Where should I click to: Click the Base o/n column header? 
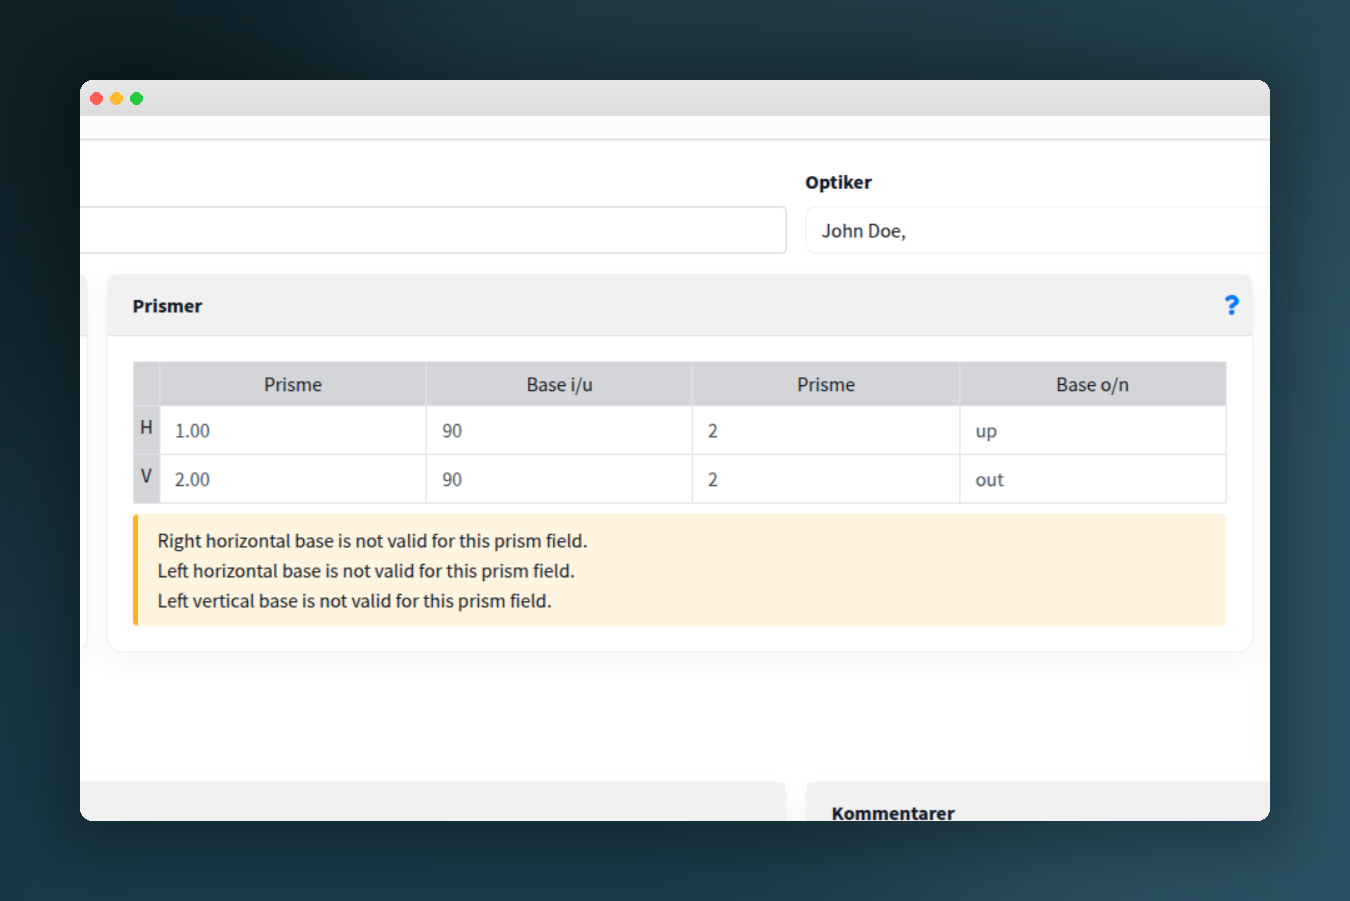[1093, 385]
